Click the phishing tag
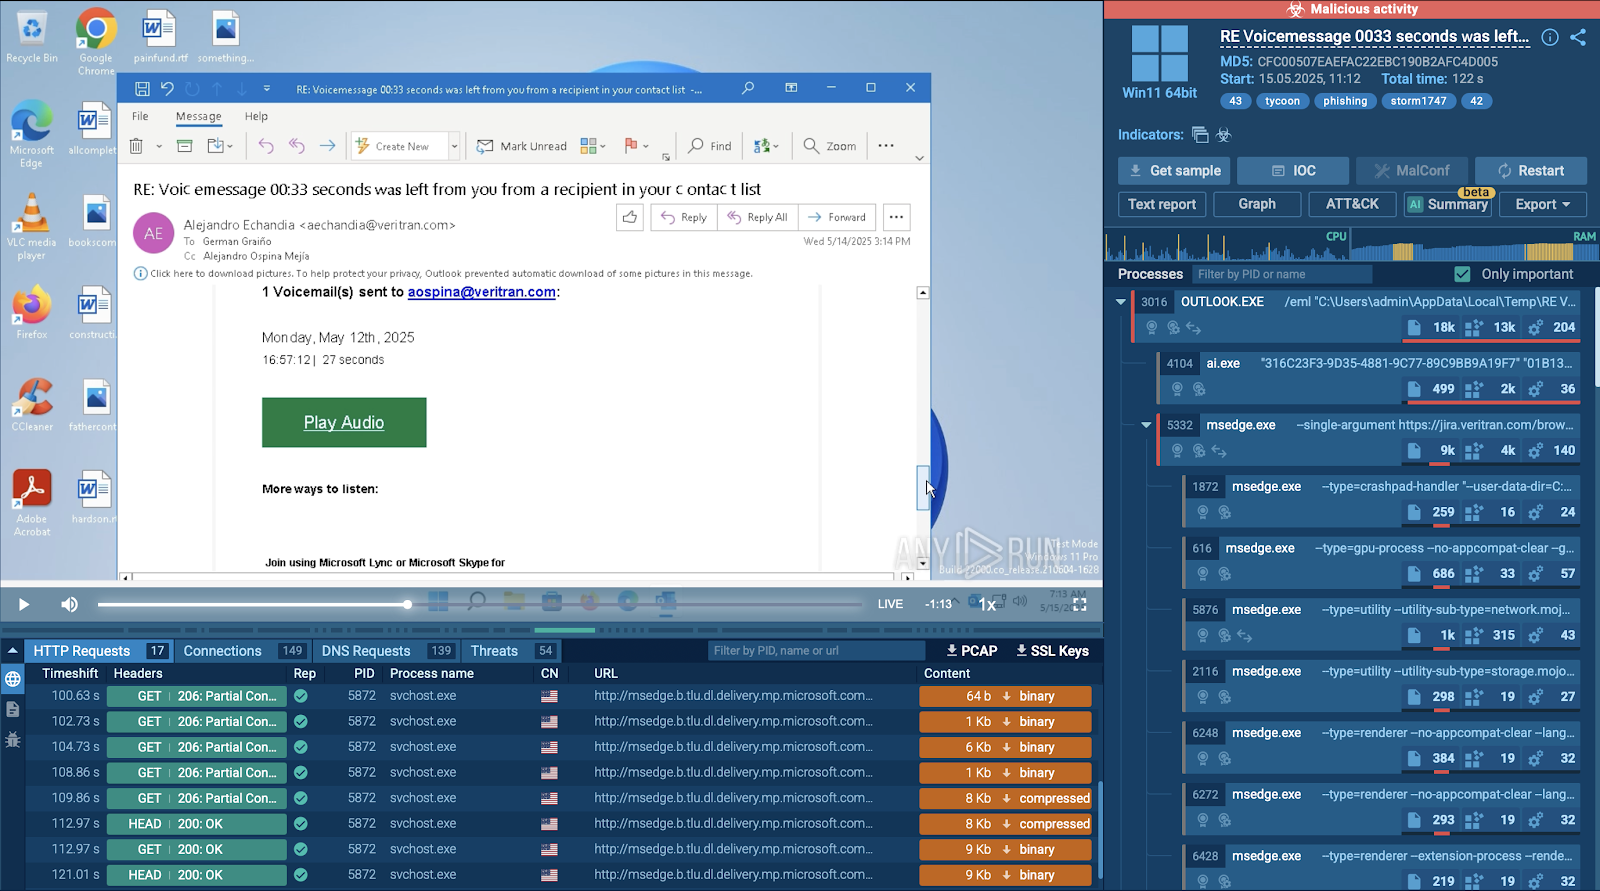Image resolution: width=1600 pixels, height=891 pixels. (x=1345, y=101)
